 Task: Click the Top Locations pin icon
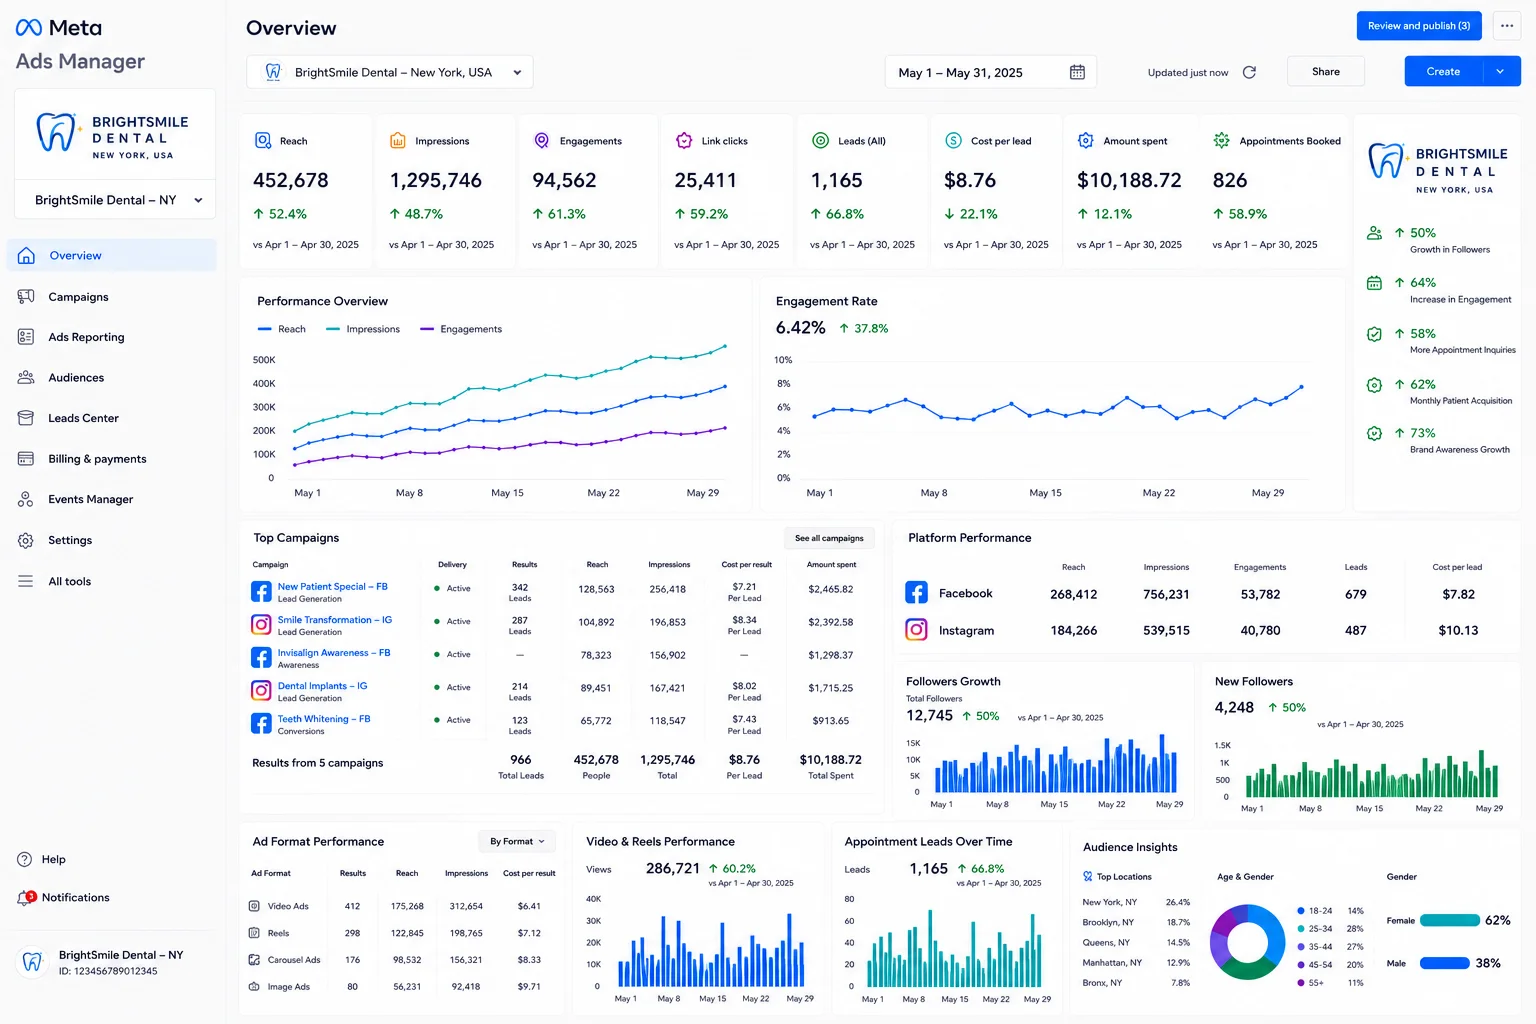click(1088, 877)
